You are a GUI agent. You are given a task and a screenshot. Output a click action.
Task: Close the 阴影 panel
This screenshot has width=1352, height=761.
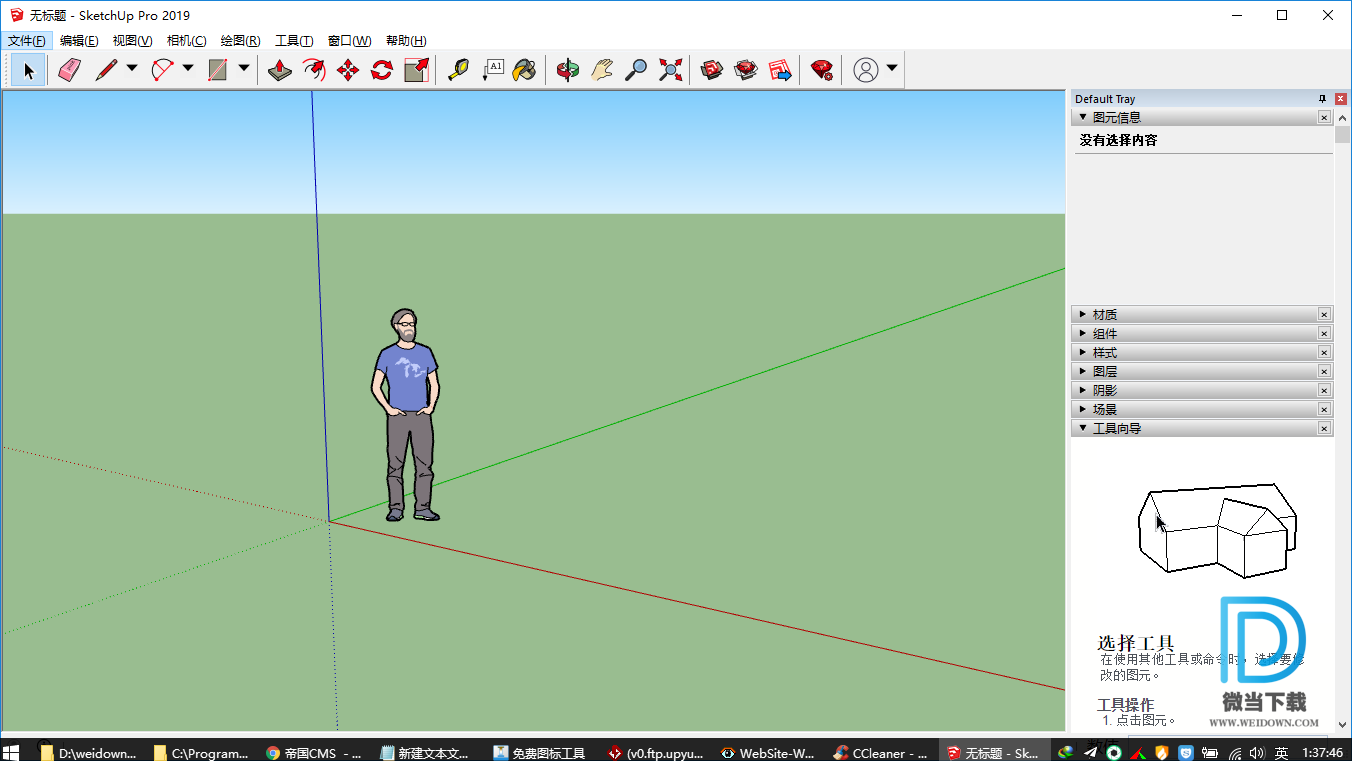click(1324, 391)
